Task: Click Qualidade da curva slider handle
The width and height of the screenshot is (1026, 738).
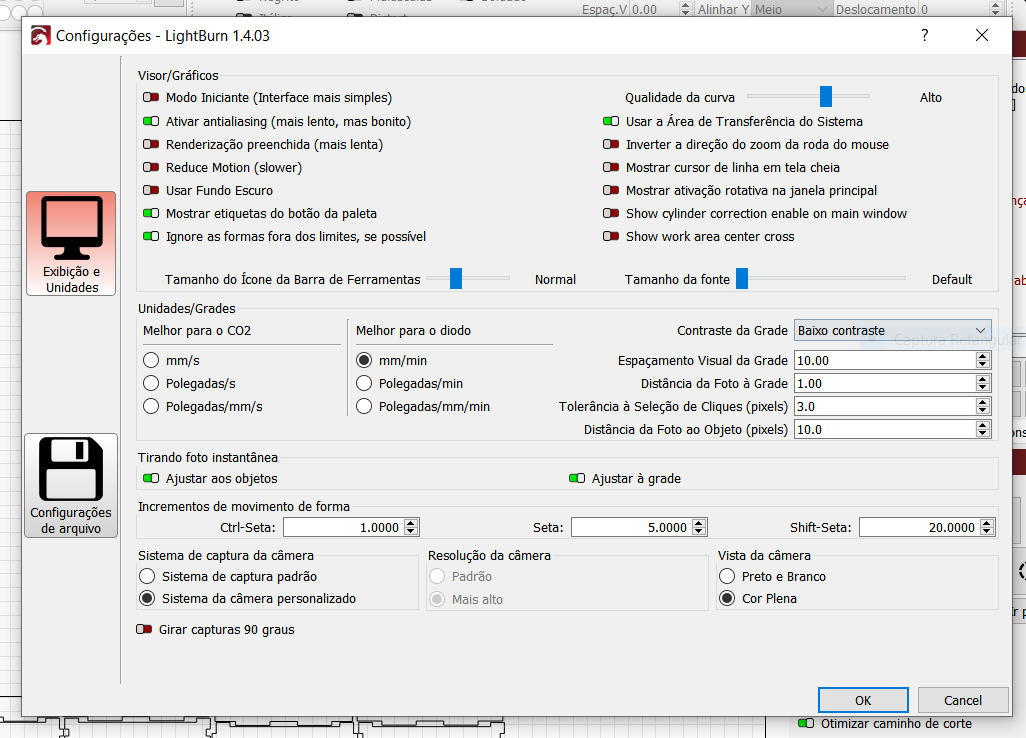Action: [826, 96]
